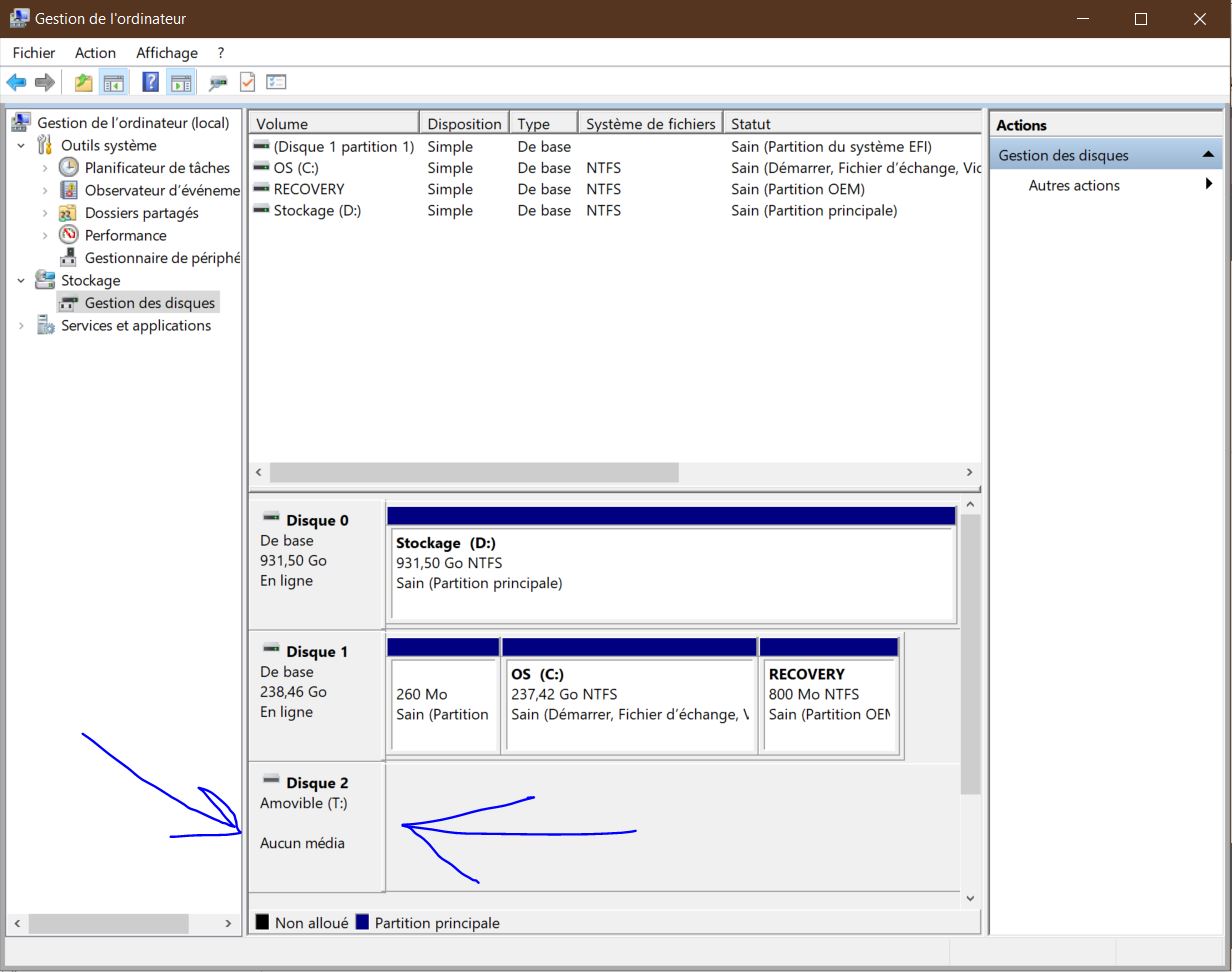The image size is (1232, 972).
Task: Click the checkmark document toolbar icon
Action: pos(247,82)
